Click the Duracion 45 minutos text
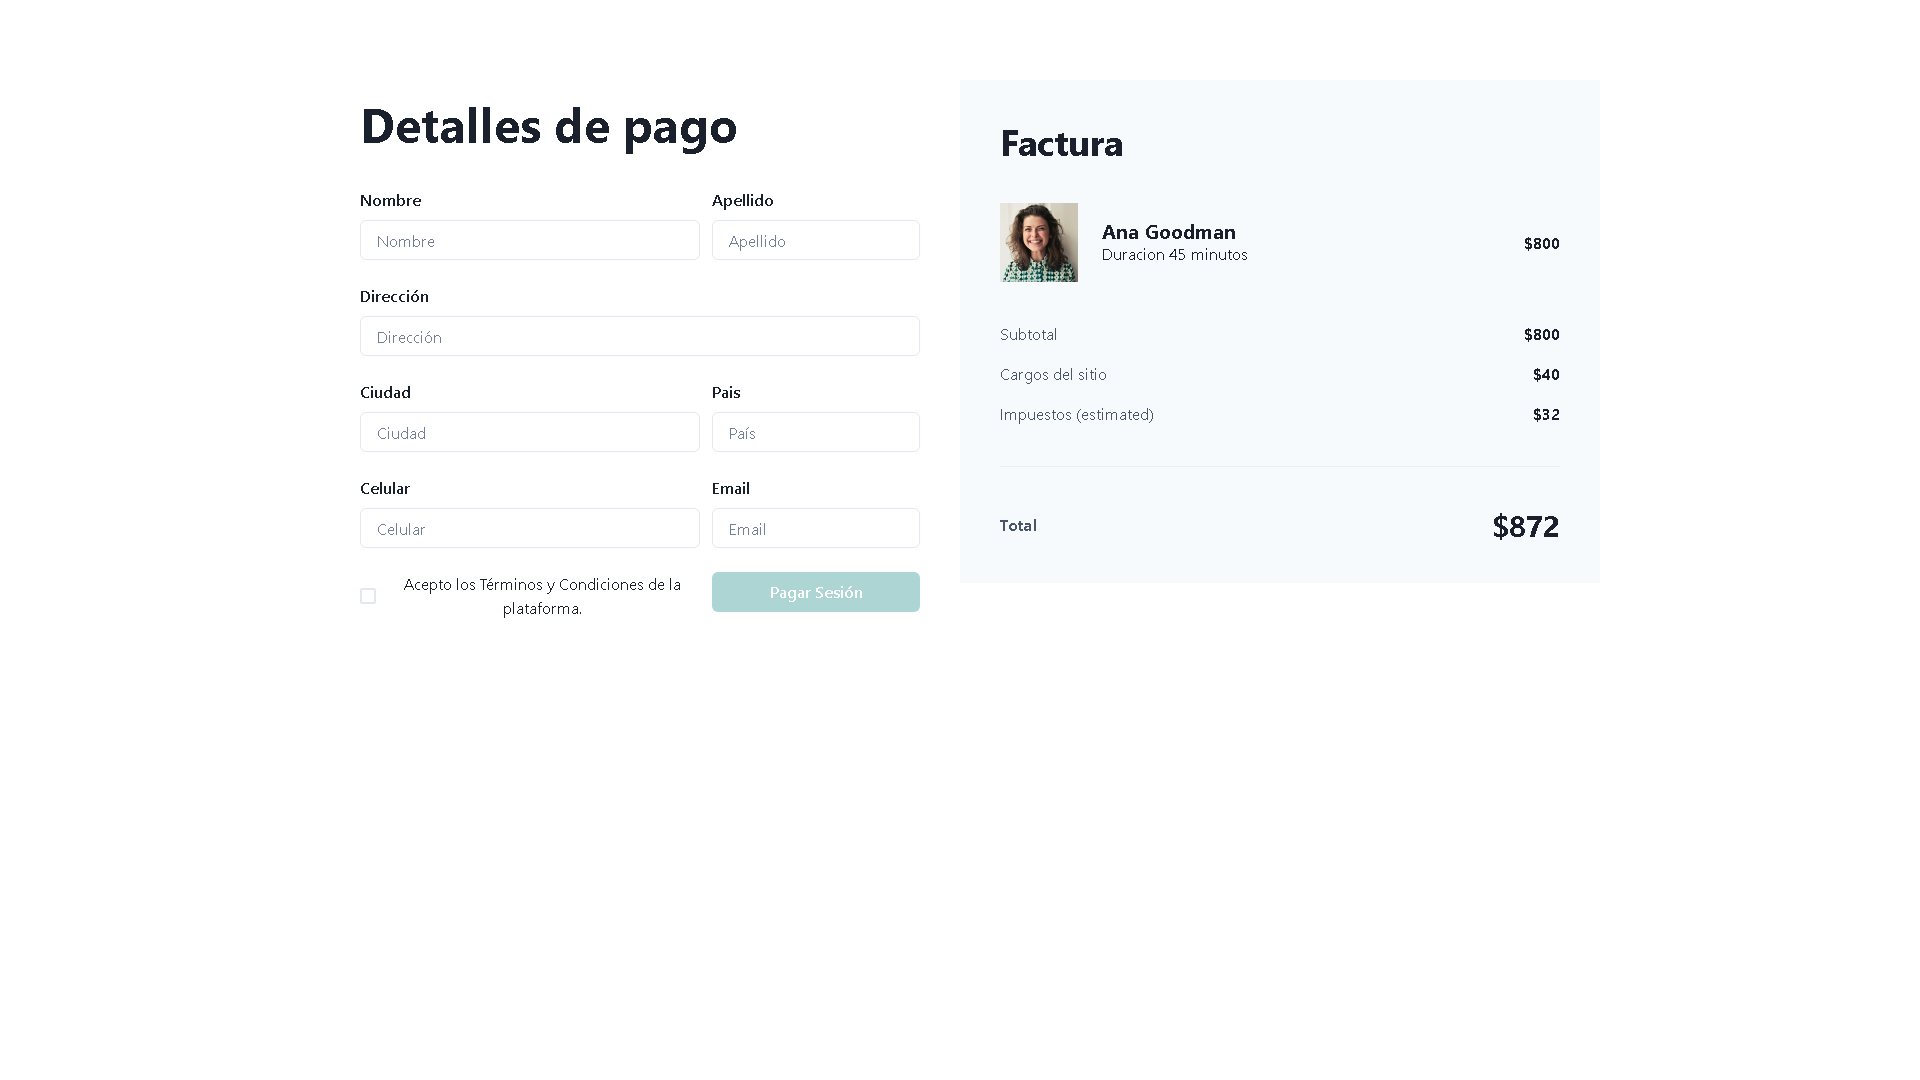This screenshot has width=1920, height=1080. point(1174,254)
